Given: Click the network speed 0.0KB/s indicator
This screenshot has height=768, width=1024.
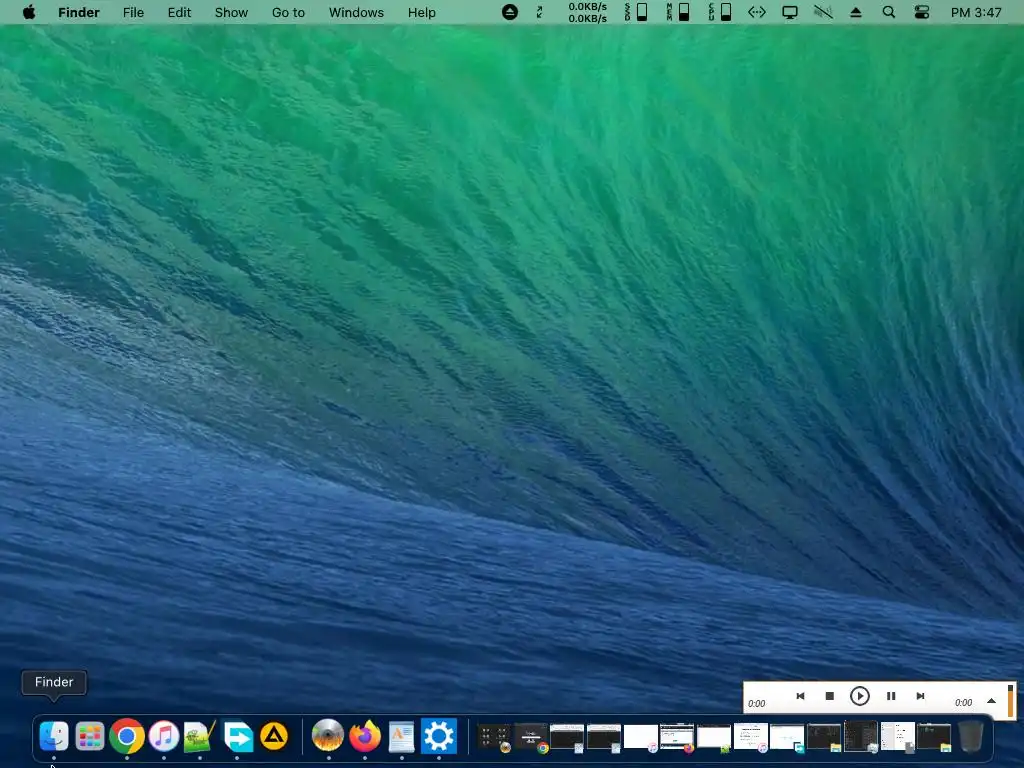Looking at the screenshot, I should (587, 12).
